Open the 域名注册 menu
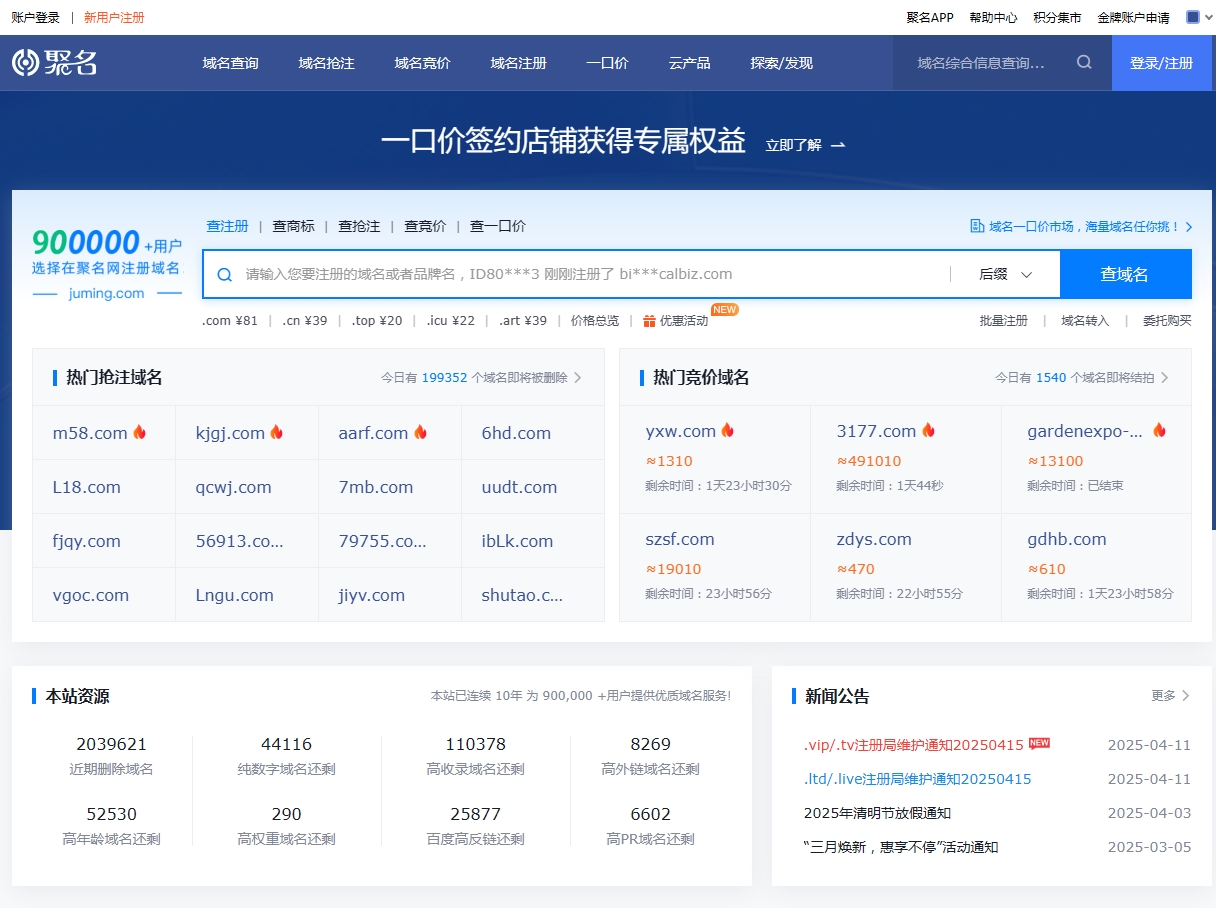The width and height of the screenshot is (1216, 908). pos(518,63)
